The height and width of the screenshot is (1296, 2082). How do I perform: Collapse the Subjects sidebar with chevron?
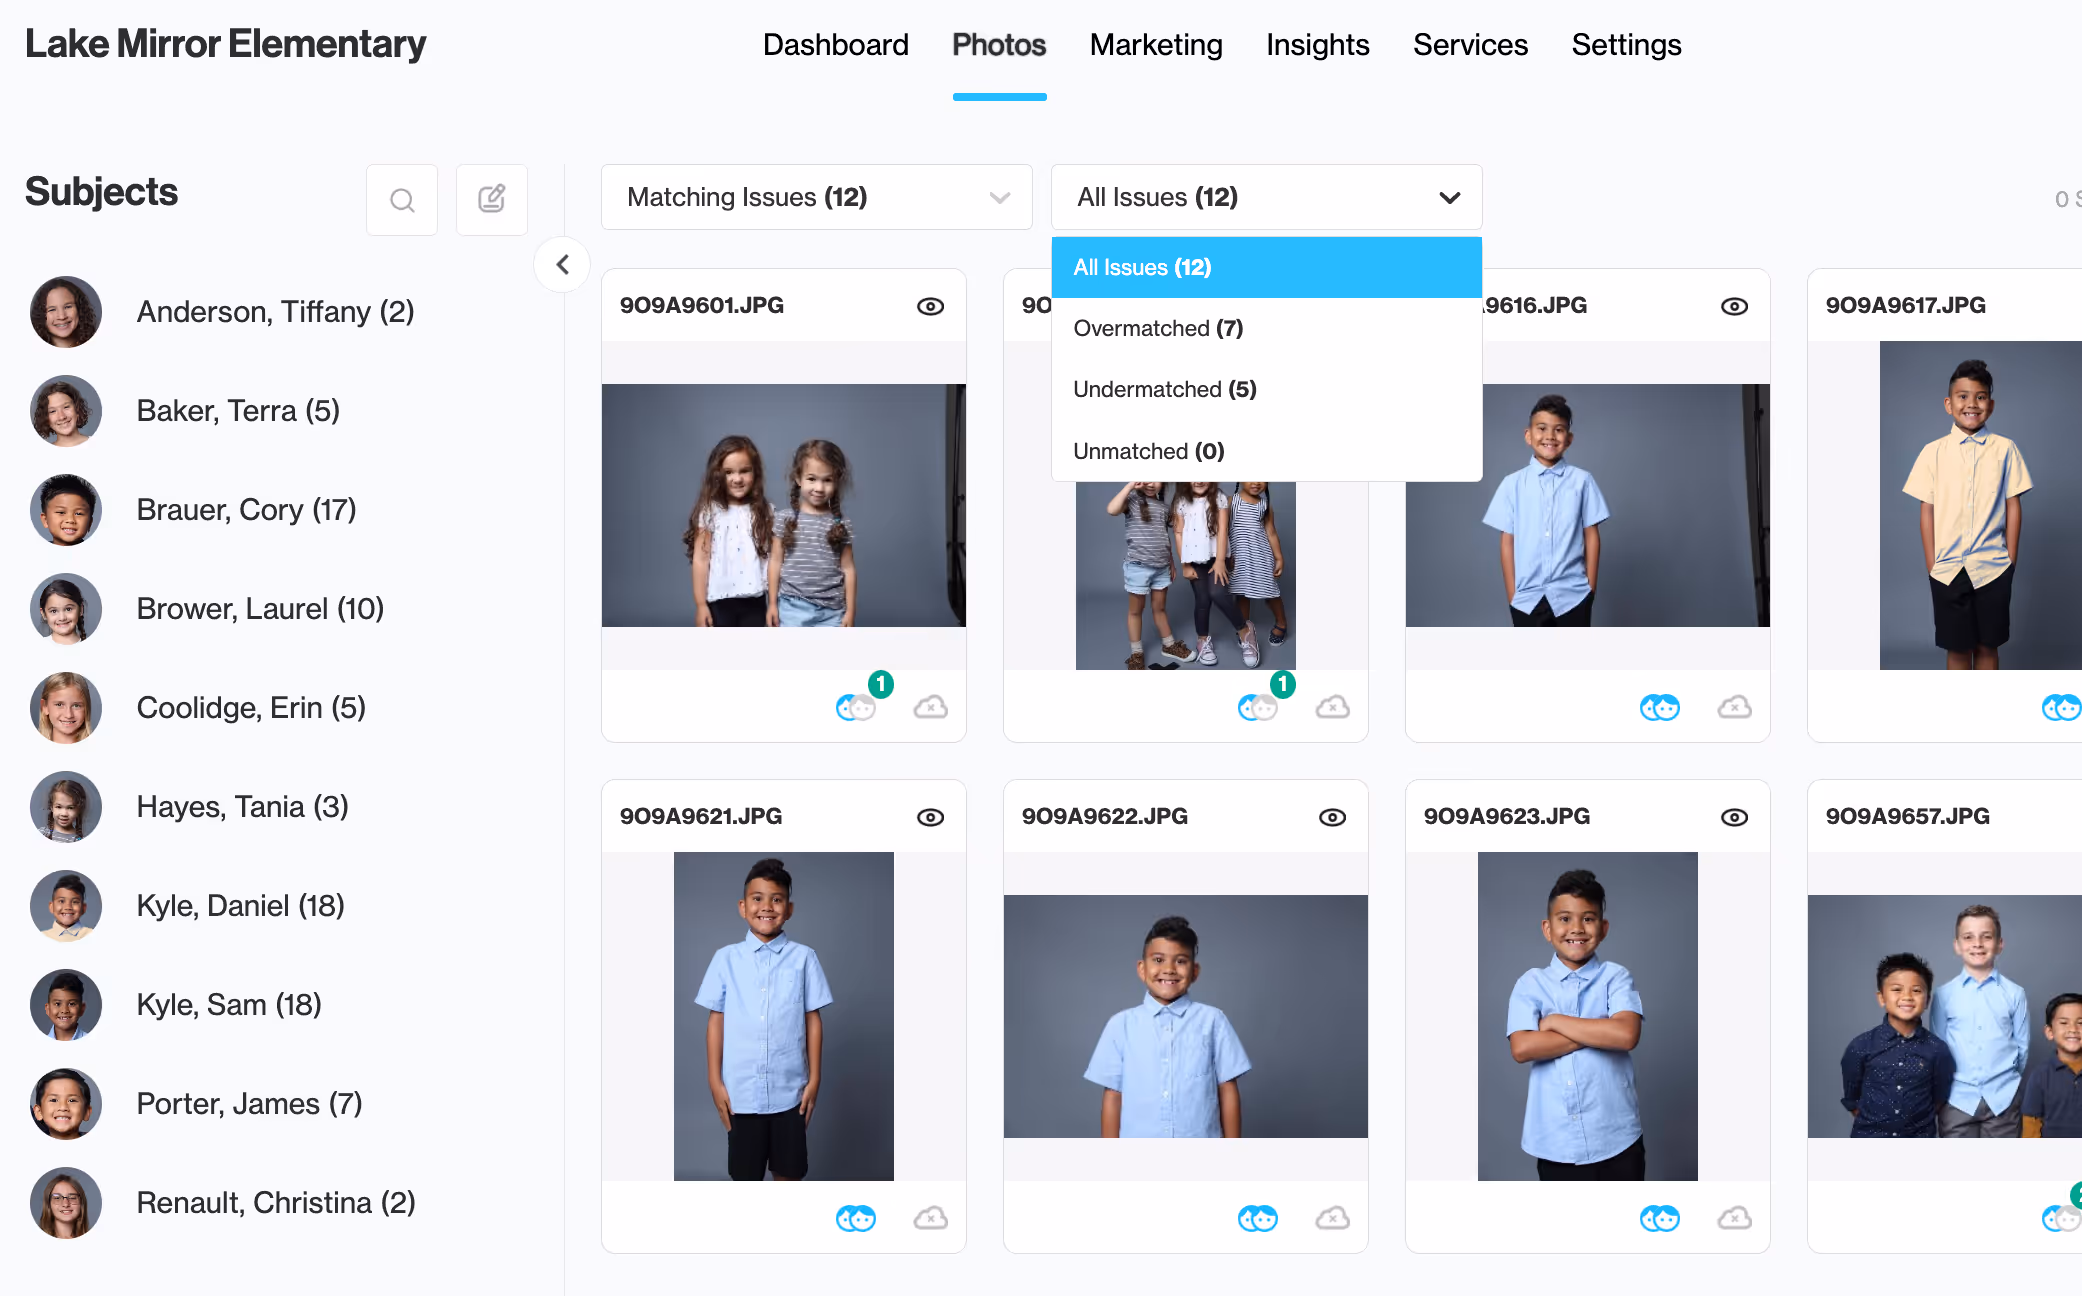pyautogui.click(x=562, y=265)
